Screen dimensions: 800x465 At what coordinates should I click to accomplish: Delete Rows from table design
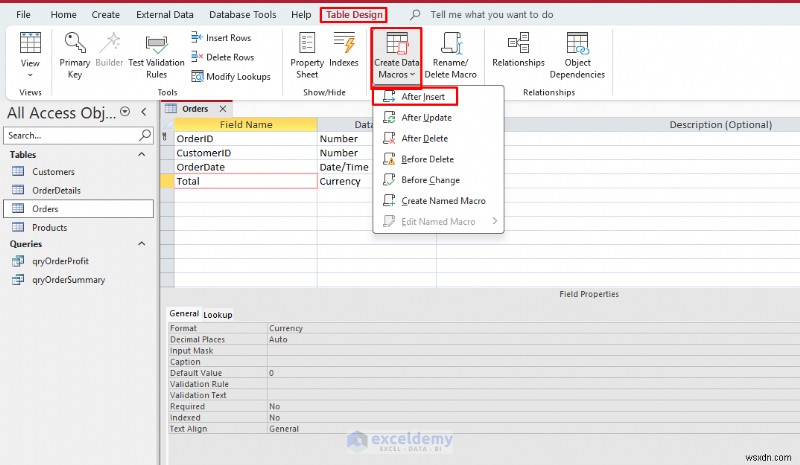pos(222,57)
